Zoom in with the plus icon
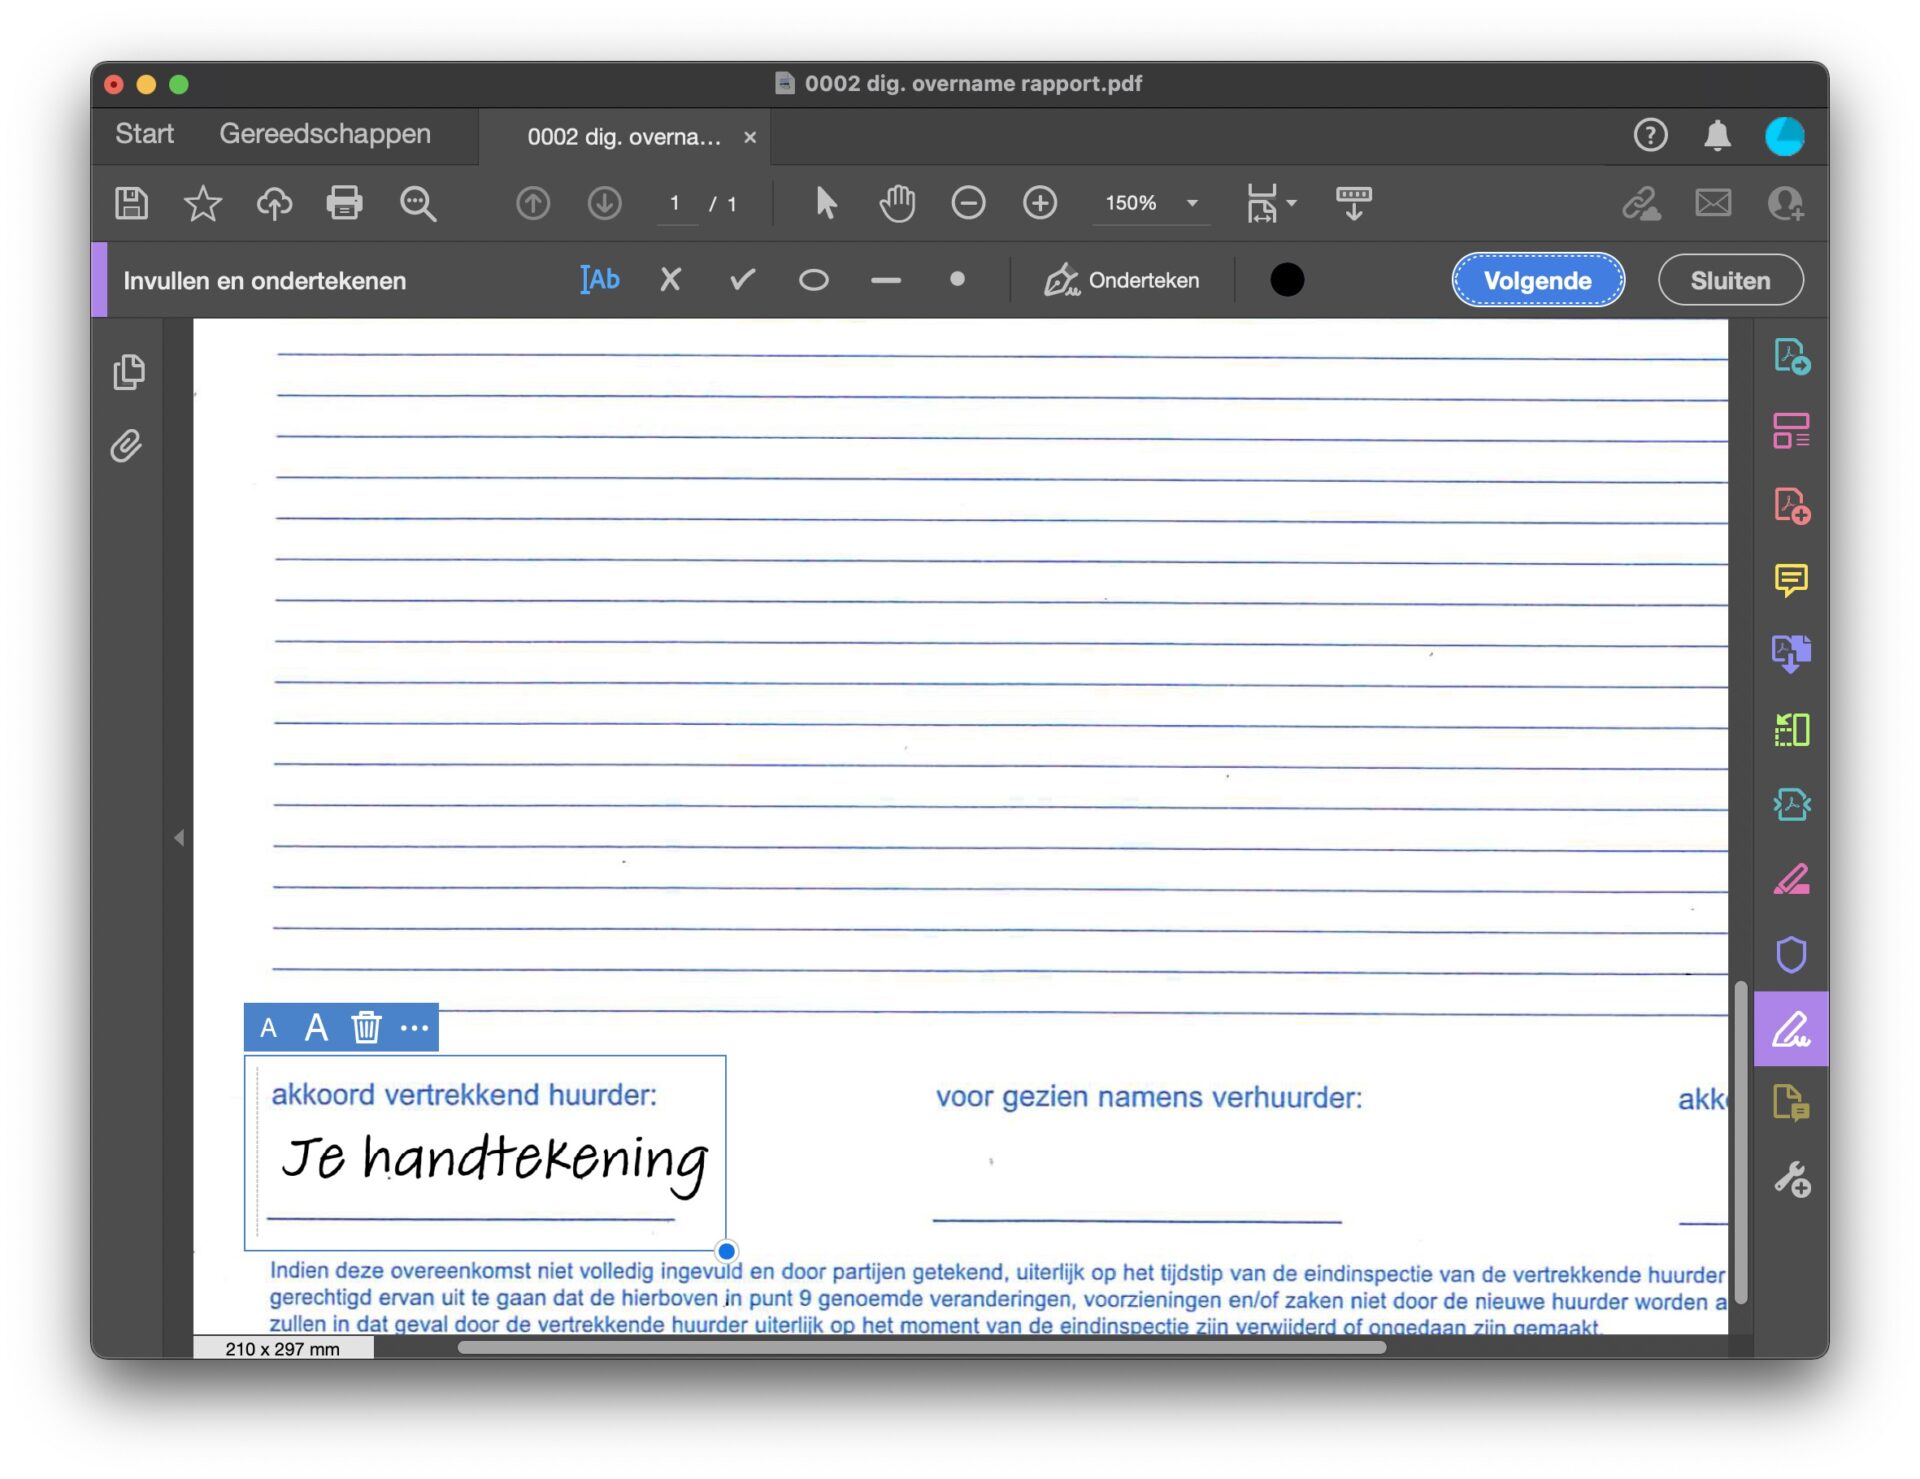The image size is (1920, 1479). click(1040, 203)
